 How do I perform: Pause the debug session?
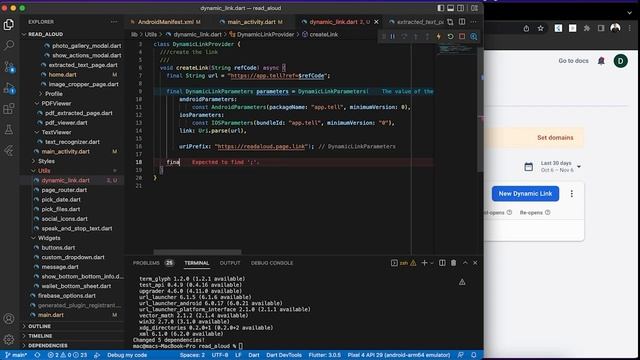[393, 36]
